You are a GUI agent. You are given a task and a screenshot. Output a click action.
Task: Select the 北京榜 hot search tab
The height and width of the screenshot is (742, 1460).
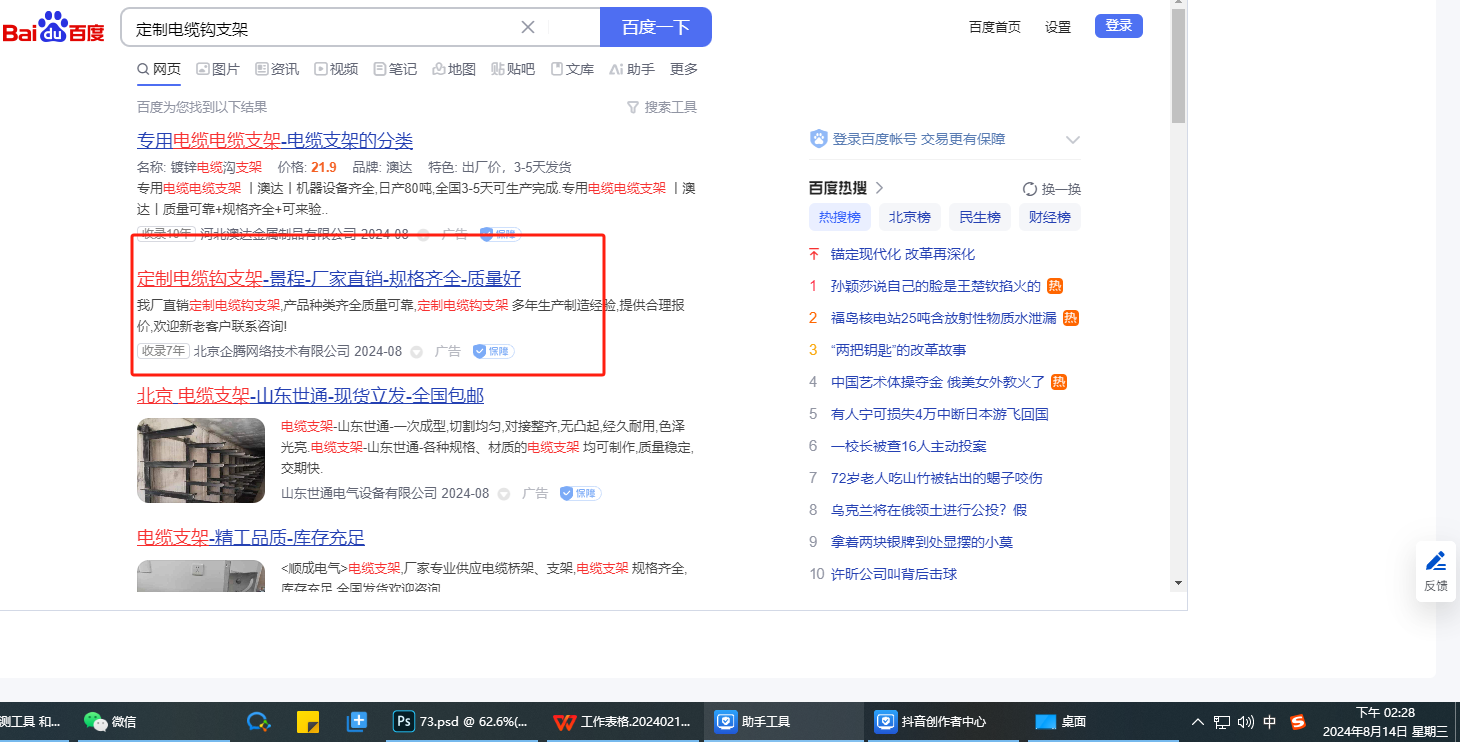coord(910,217)
